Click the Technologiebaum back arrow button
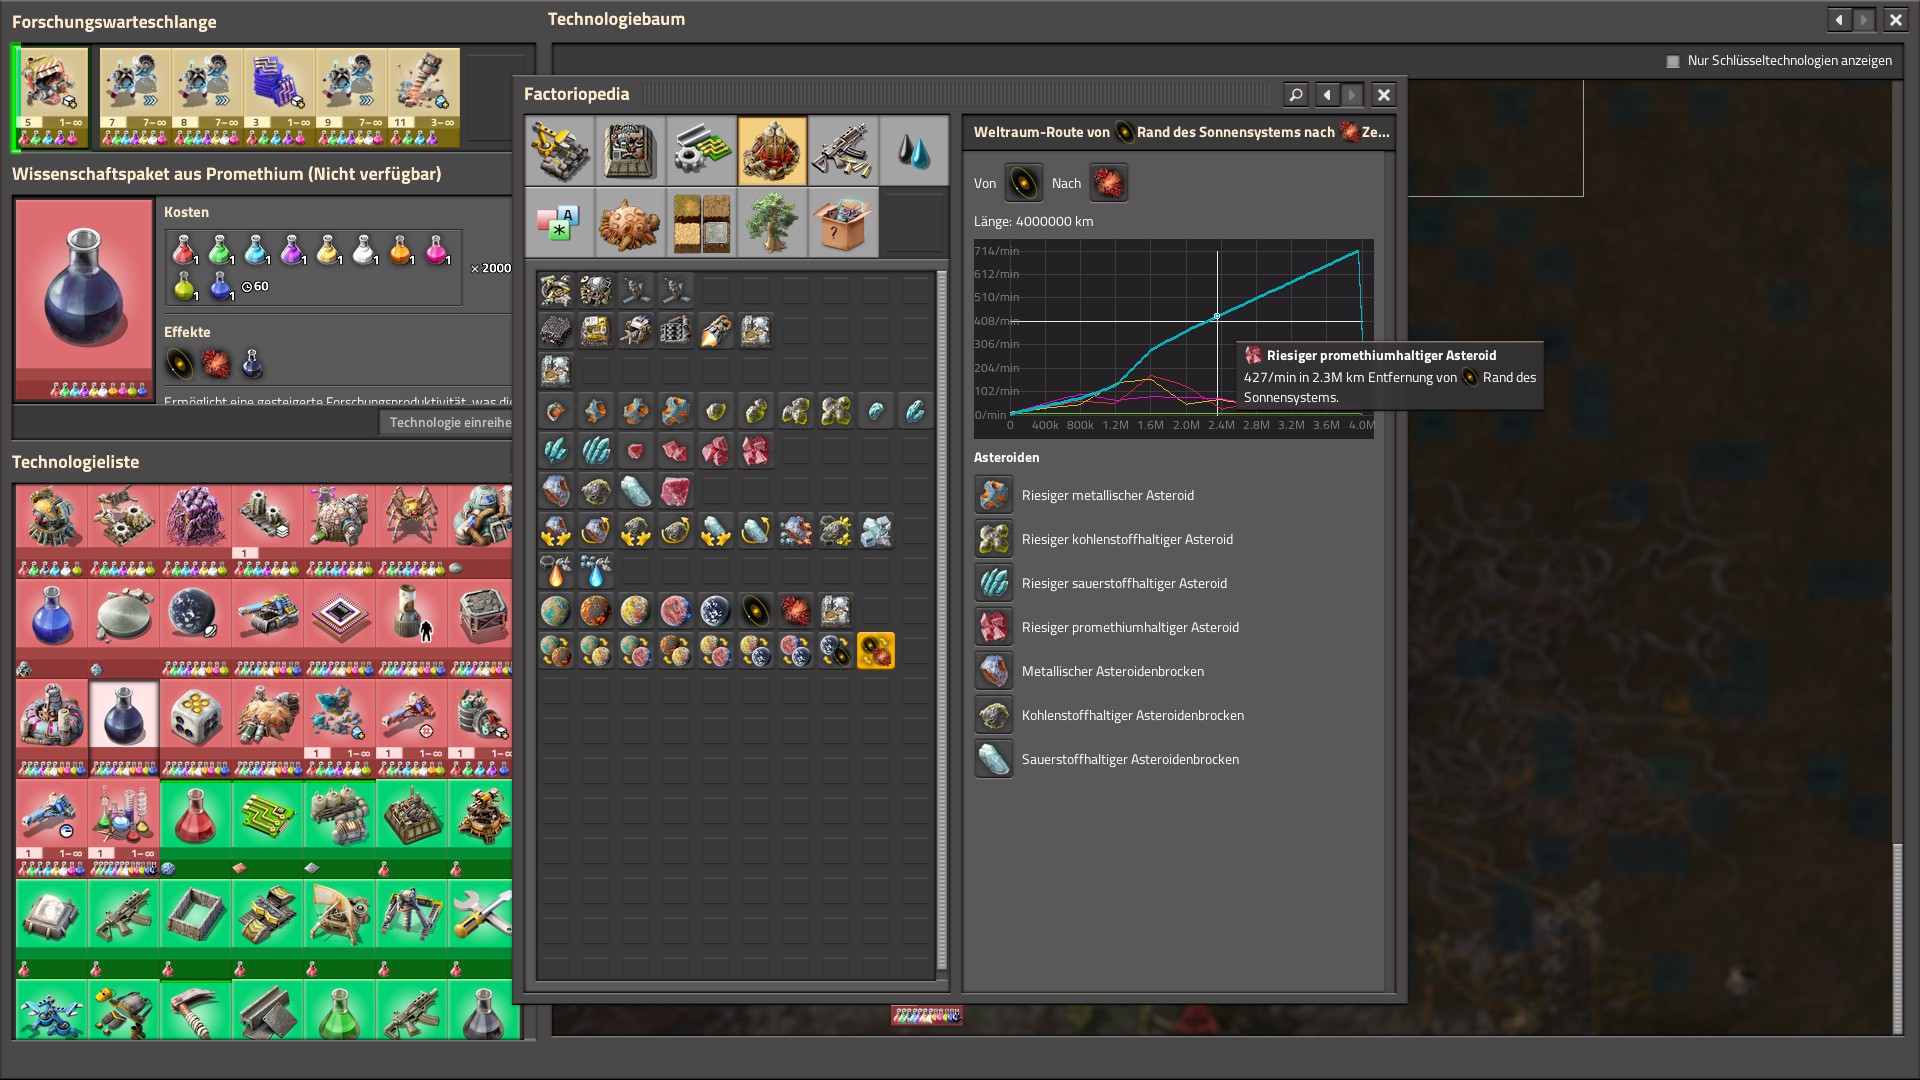Image resolution: width=1920 pixels, height=1080 pixels. pos(1839,20)
